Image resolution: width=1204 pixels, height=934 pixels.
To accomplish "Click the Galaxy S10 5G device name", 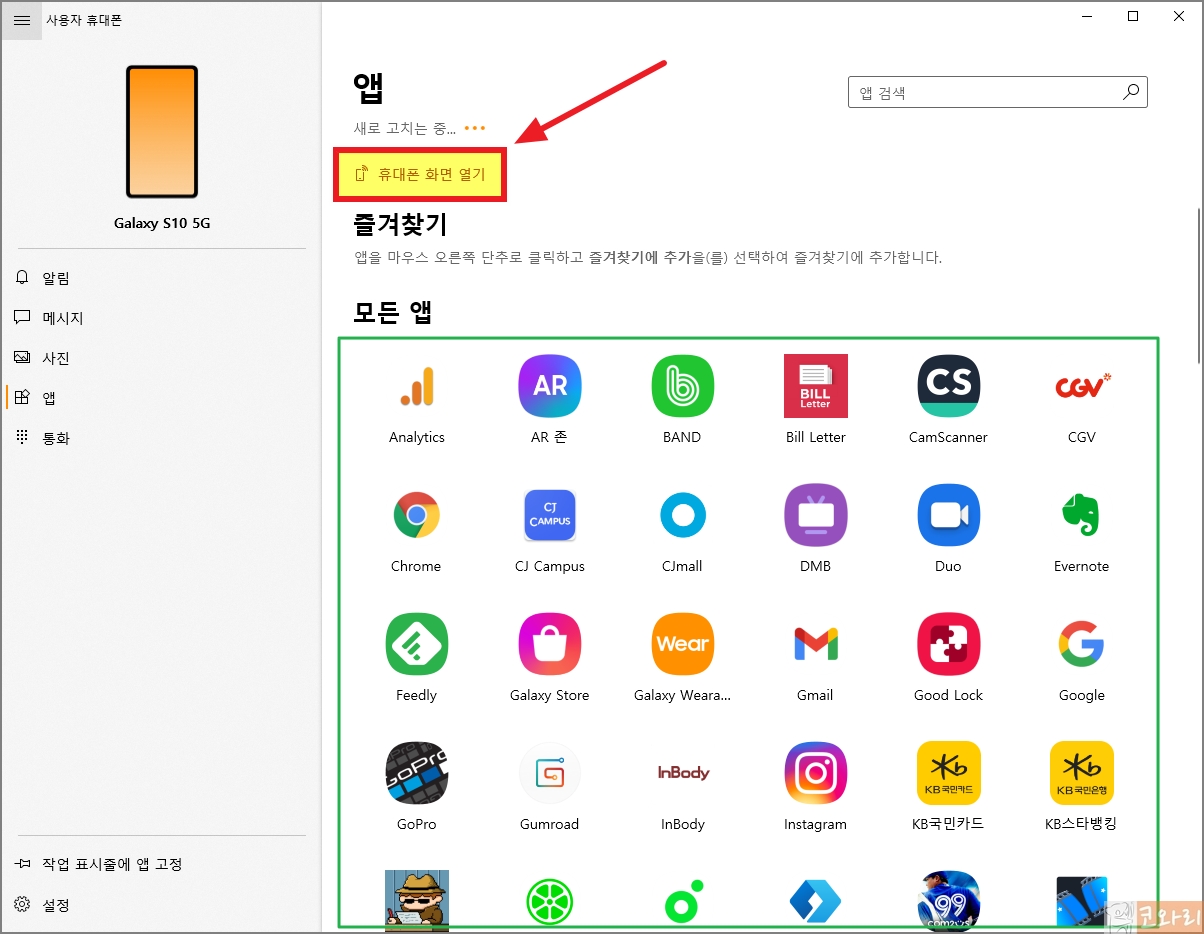I will tap(162, 224).
